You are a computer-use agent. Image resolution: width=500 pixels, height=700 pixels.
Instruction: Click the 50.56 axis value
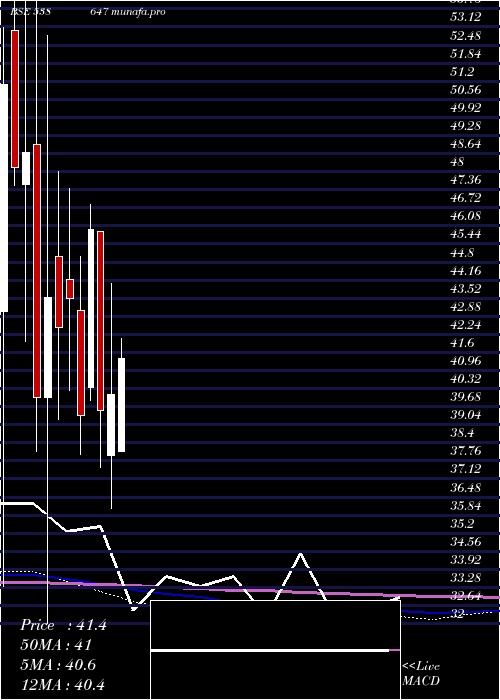[x=466, y=90]
